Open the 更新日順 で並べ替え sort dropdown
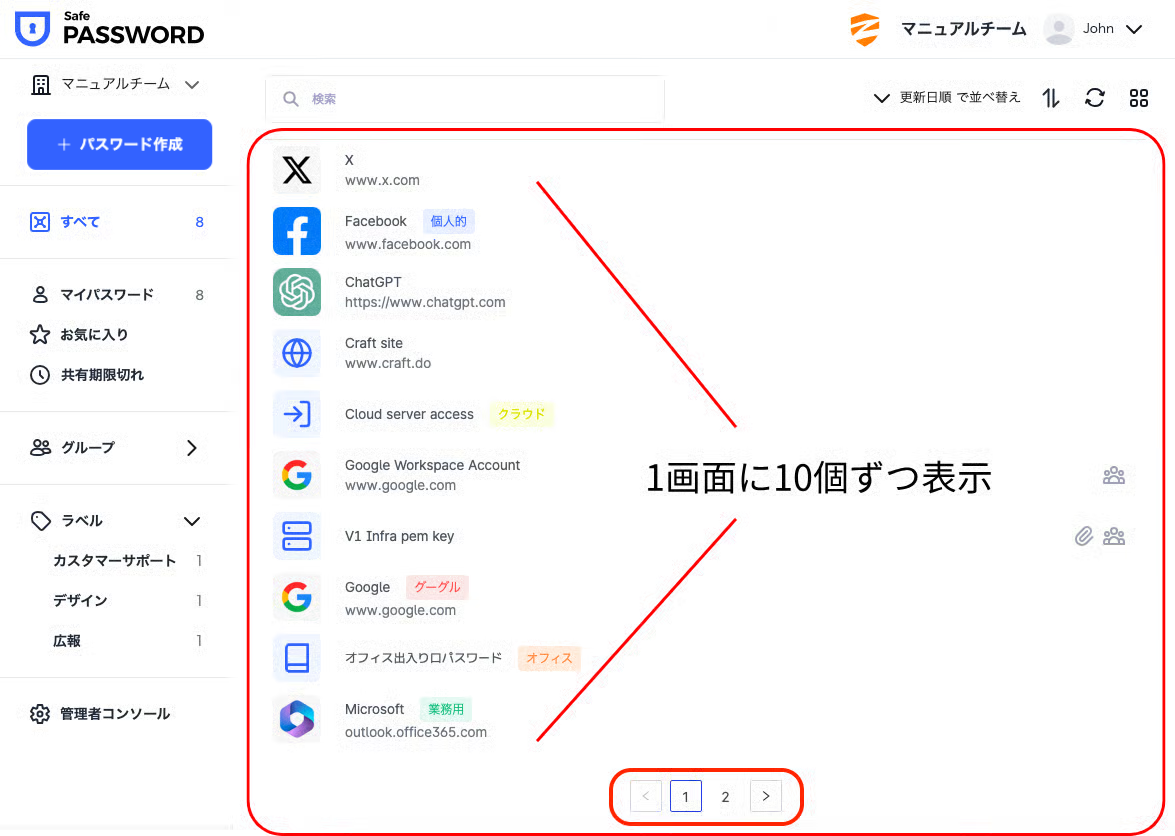This screenshot has width=1175, height=836. point(946,98)
